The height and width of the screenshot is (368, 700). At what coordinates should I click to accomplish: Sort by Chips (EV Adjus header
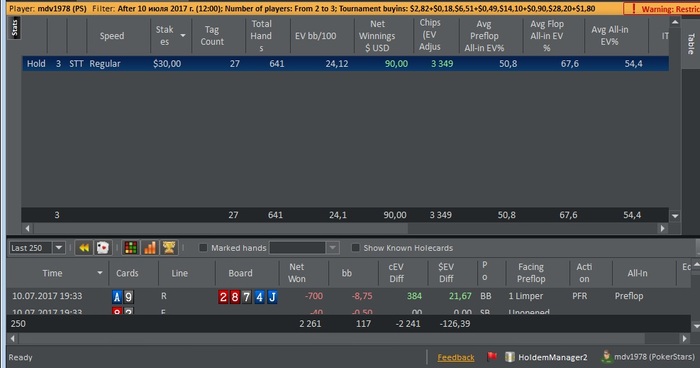pos(429,35)
